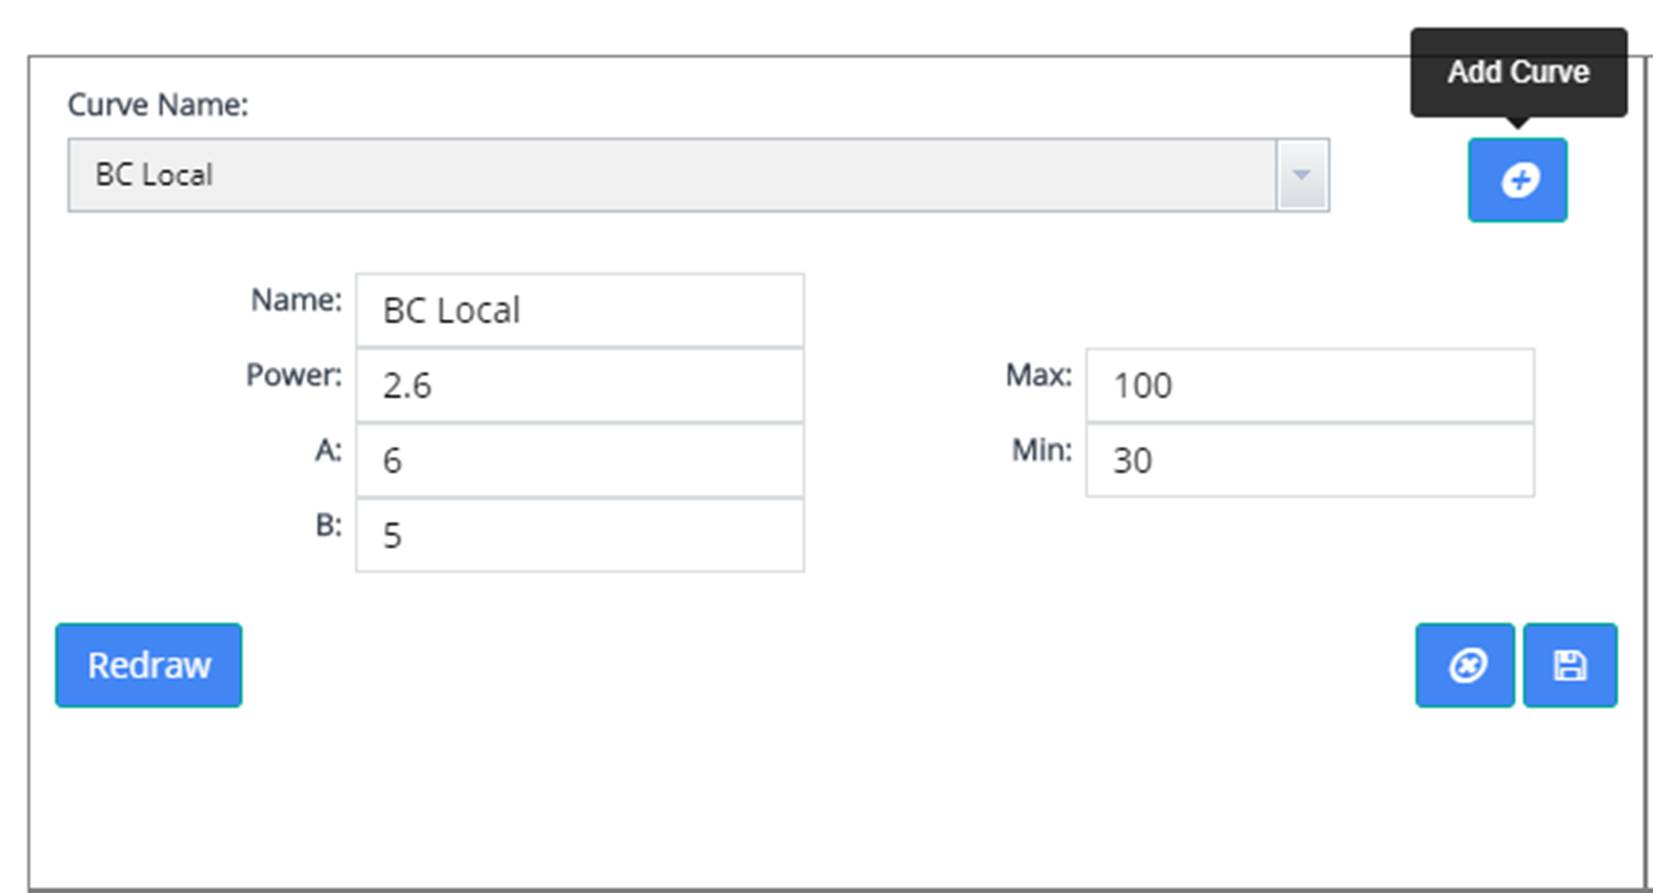Image resolution: width=1653 pixels, height=893 pixels.
Task: Focus the Max field showing 100
Action: pyautogui.click(x=1309, y=385)
